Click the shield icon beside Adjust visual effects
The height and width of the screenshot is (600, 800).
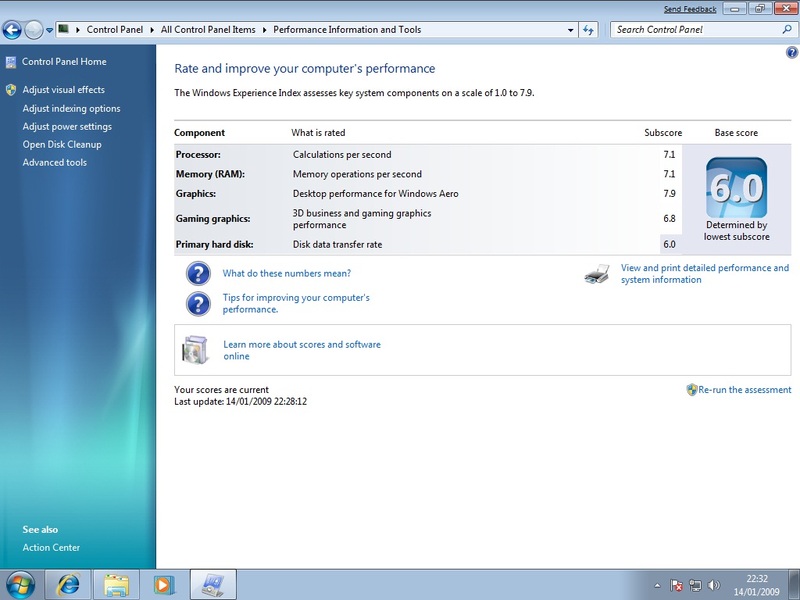pyautogui.click(x=11, y=90)
